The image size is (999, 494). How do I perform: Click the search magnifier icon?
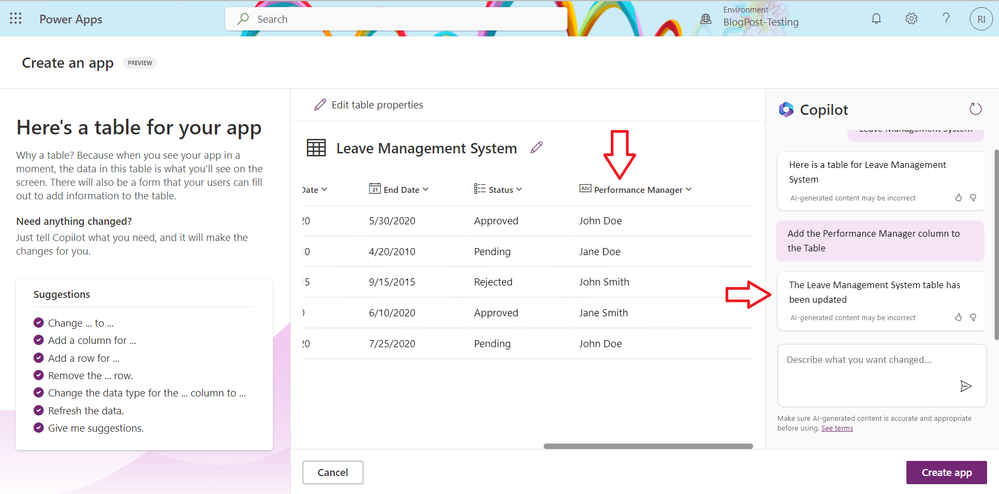pyautogui.click(x=243, y=19)
